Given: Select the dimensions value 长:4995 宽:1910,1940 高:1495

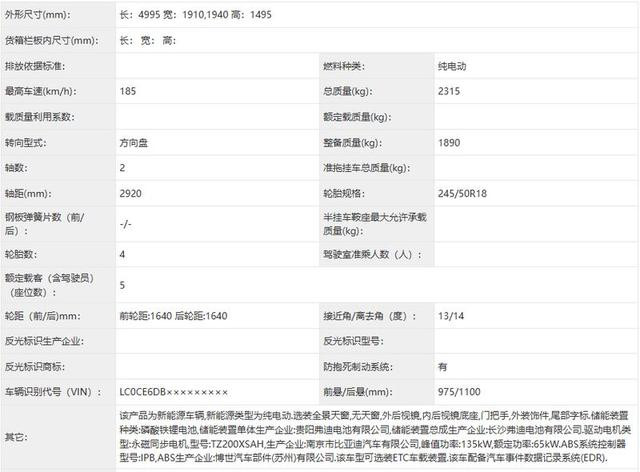Looking at the screenshot, I should pyautogui.click(x=196, y=15).
